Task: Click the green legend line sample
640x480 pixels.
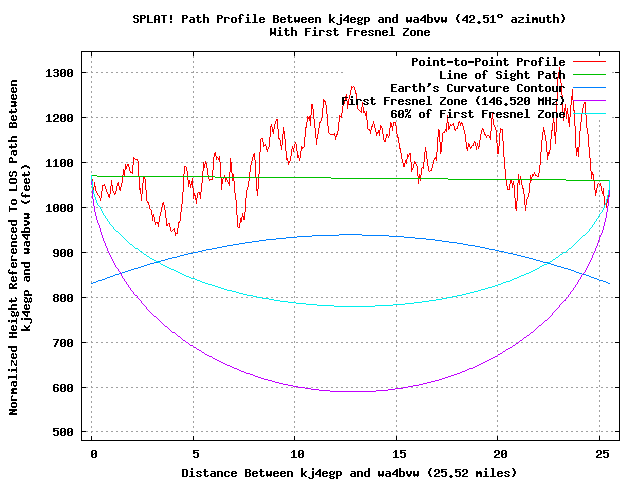Action: [589, 75]
